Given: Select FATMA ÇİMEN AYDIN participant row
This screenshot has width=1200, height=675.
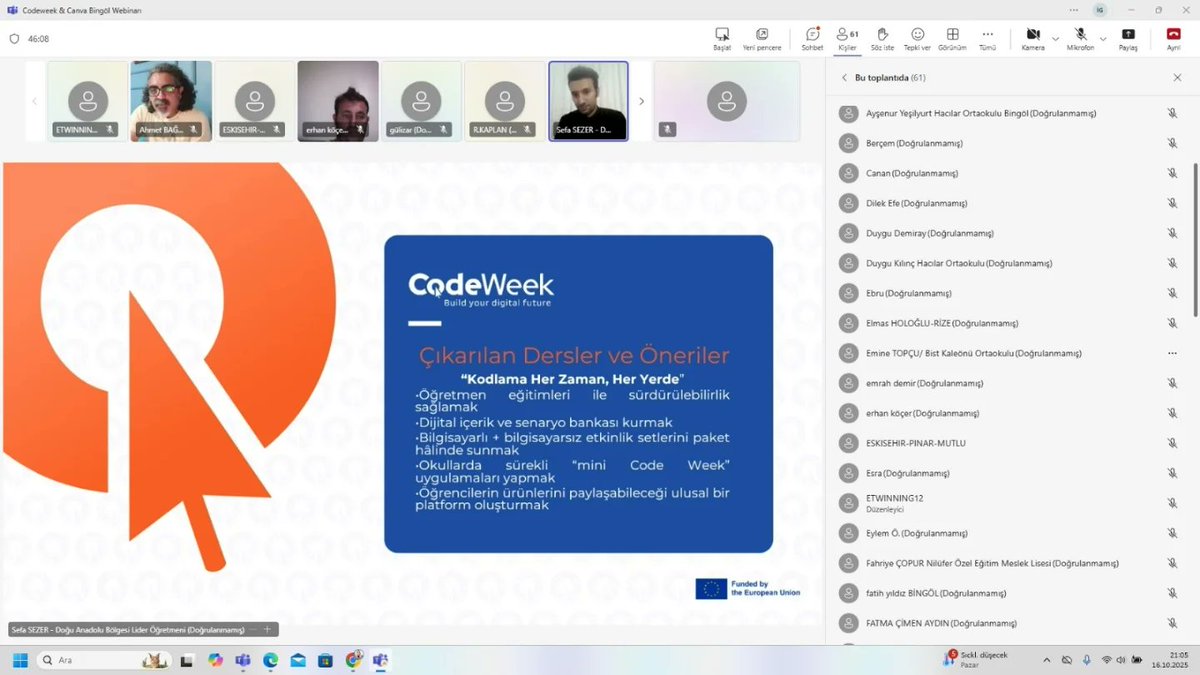Looking at the screenshot, I should (x=1010, y=623).
